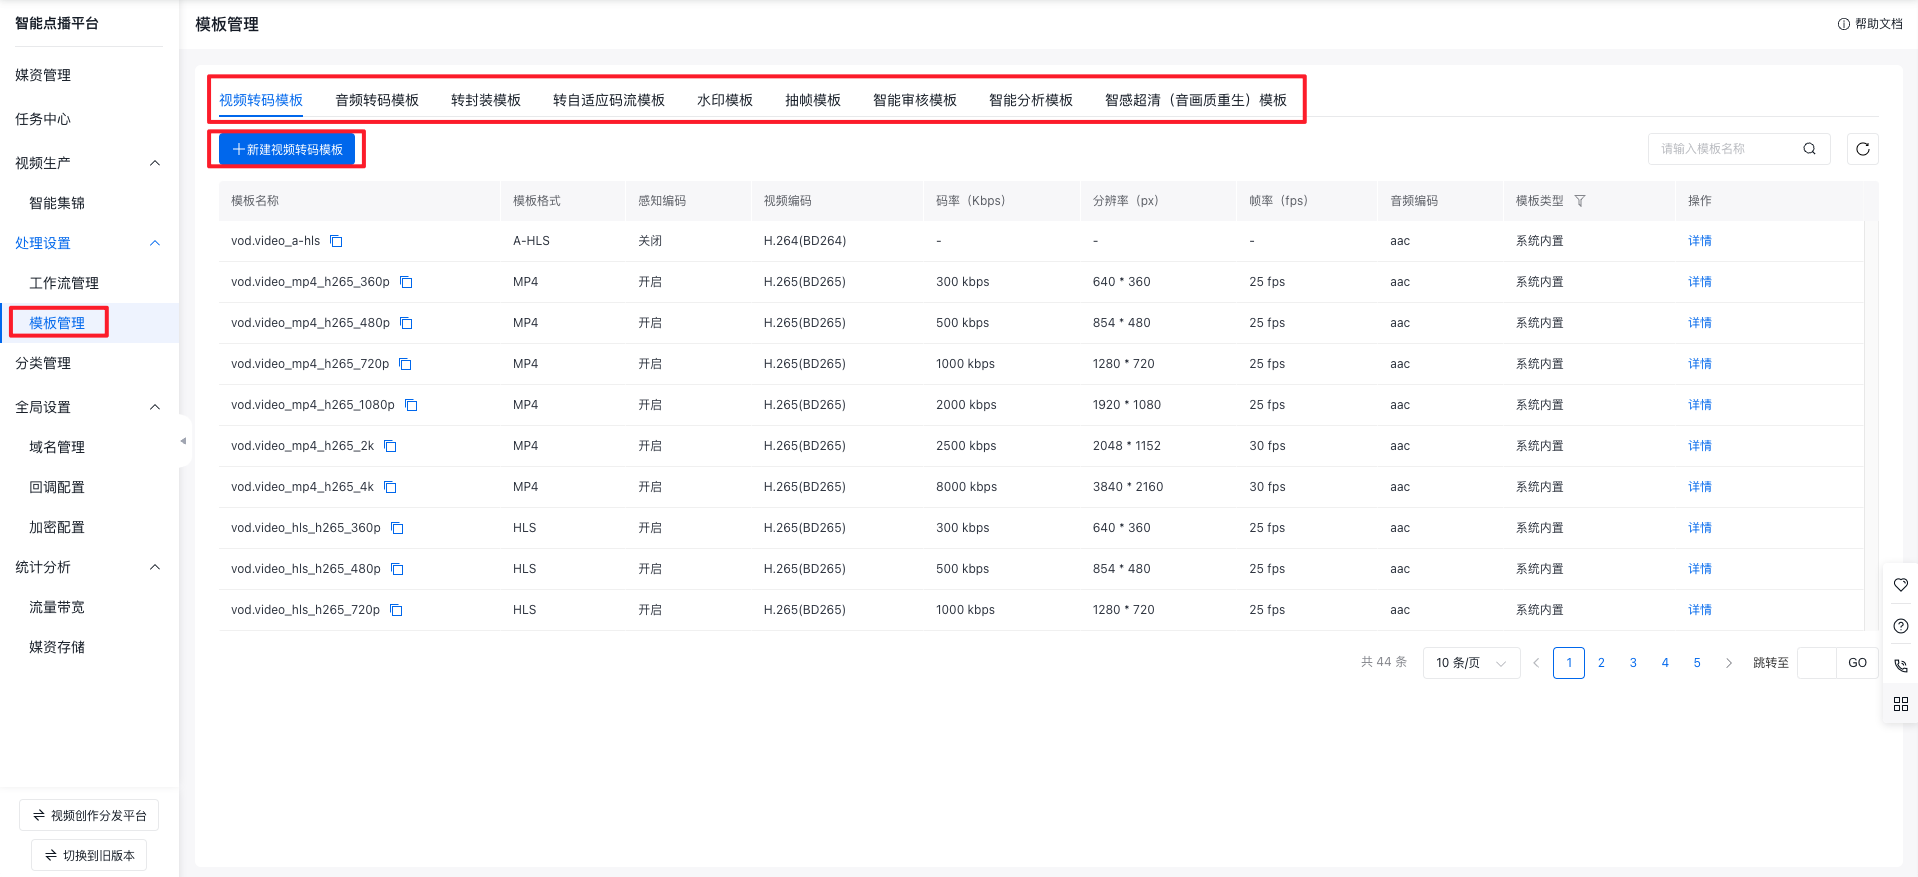Image resolution: width=1918 pixels, height=877 pixels.
Task: Open 详情 for vod.video_mp4_h265_1080p
Action: (x=1700, y=405)
